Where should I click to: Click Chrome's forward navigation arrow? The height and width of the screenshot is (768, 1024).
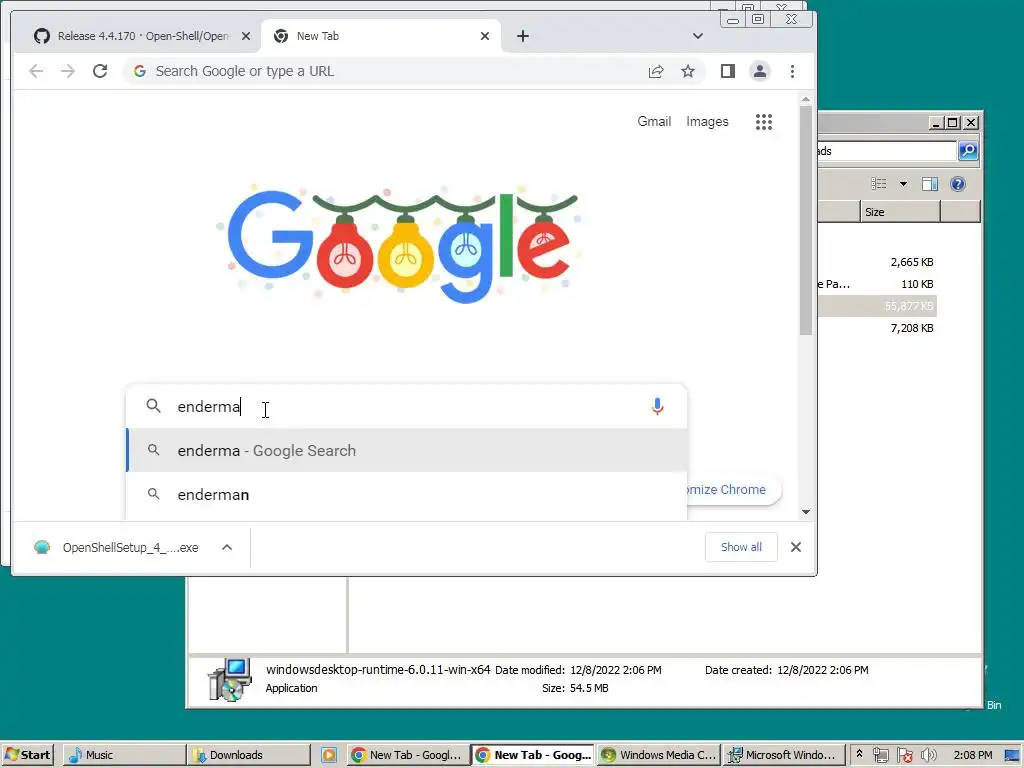[68, 71]
